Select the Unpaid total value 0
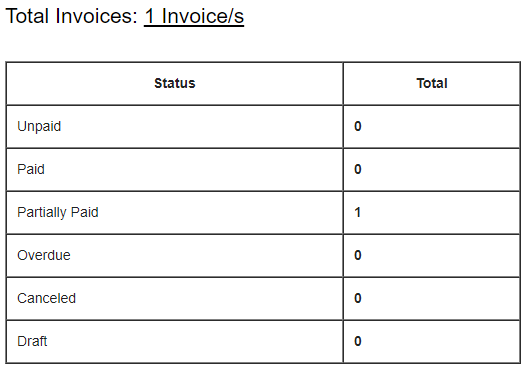The width and height of the screenshot is (528, 370). tap(358, 126)
